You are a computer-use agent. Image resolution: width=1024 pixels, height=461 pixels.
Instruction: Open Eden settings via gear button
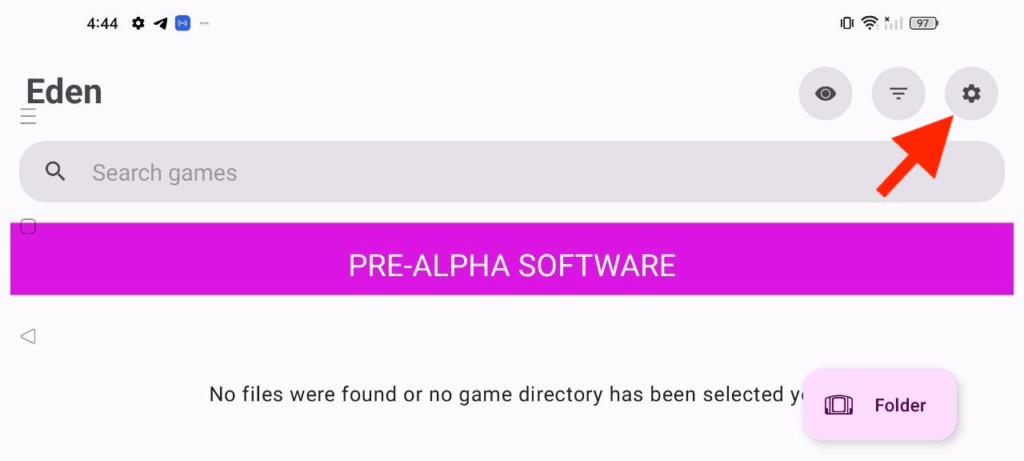[971, 93]
